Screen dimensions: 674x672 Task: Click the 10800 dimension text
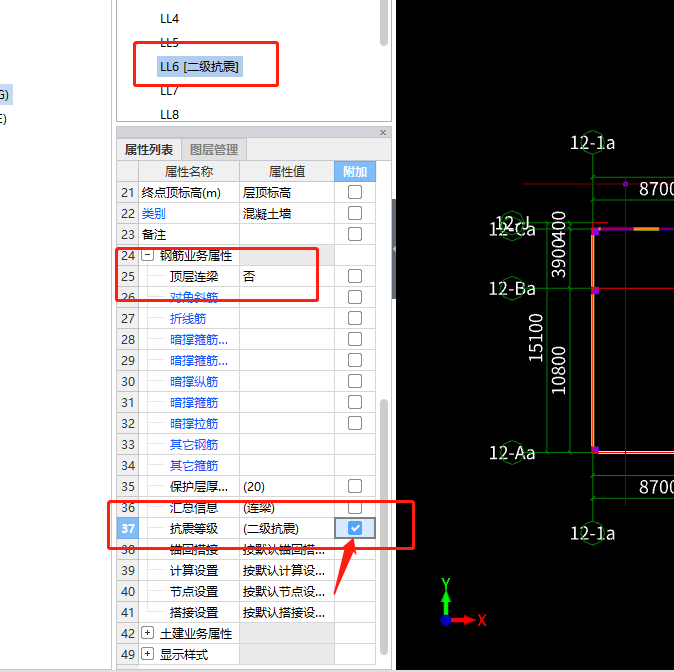(559, 370)
